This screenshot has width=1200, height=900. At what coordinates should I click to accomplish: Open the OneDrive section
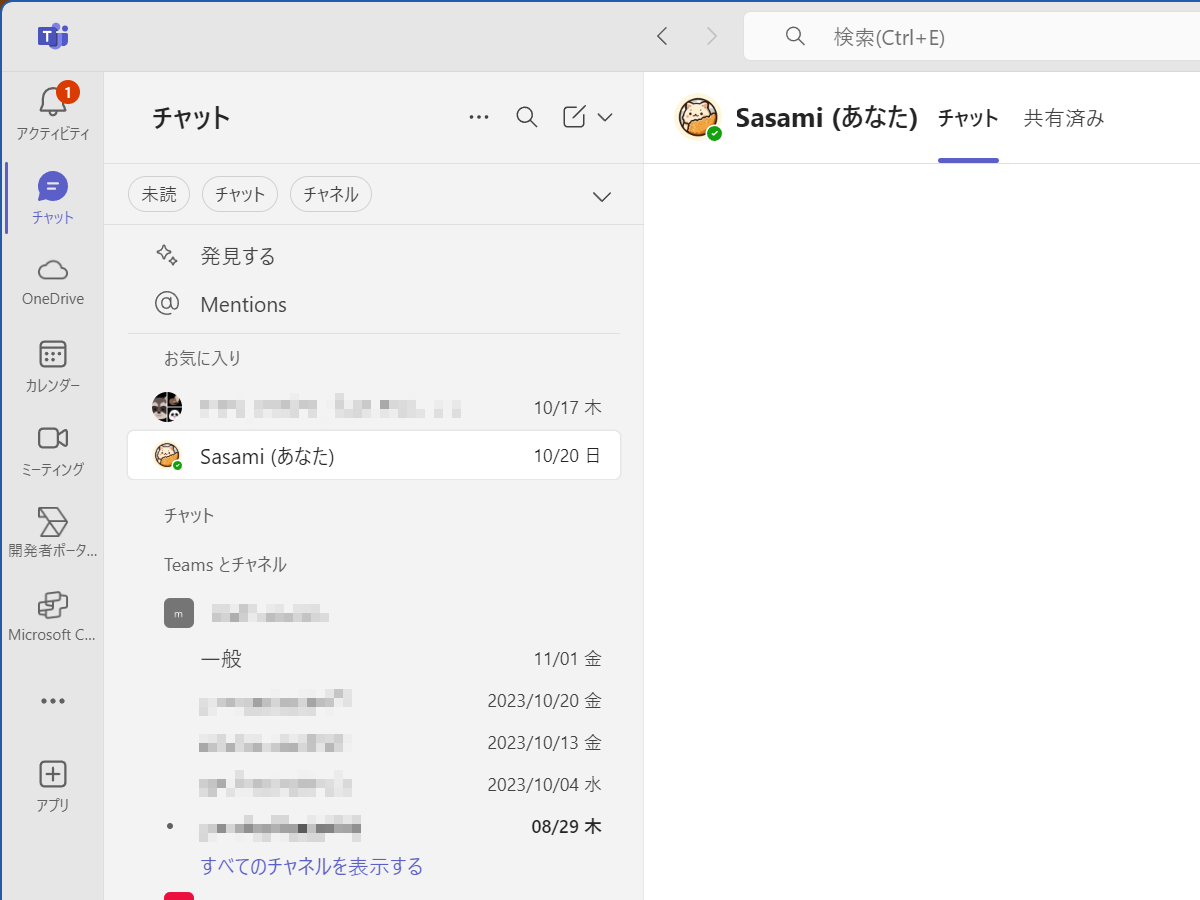pos(52,281)
